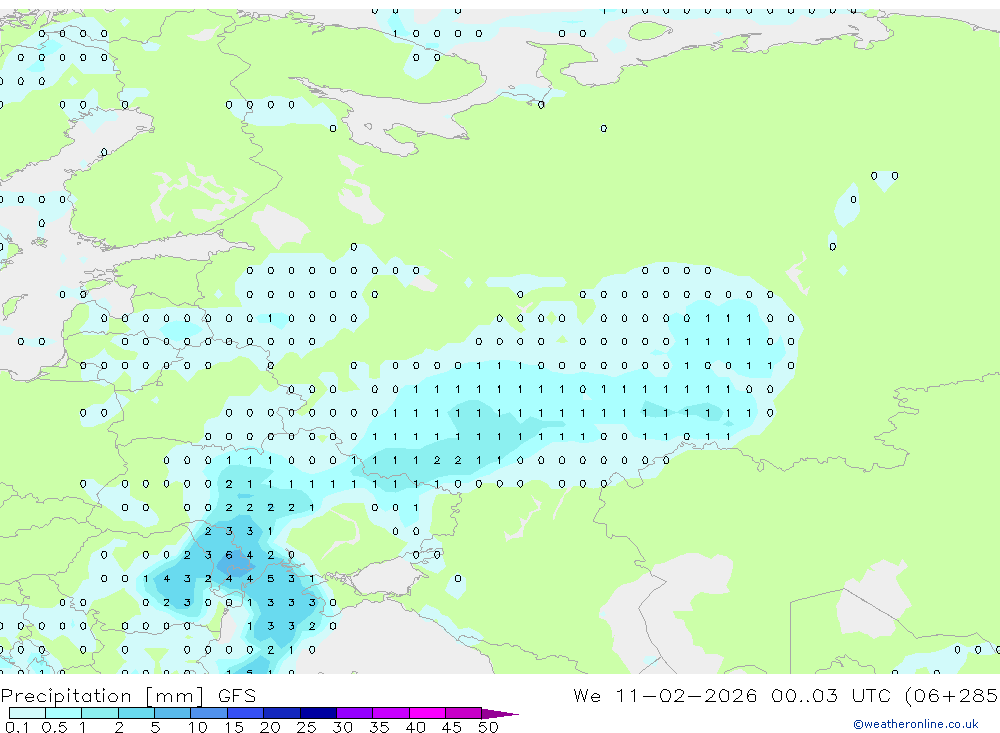Select the 45–50 mm legend color swatch
This screenshot has width=1000, height=733.
click(464, 713)
